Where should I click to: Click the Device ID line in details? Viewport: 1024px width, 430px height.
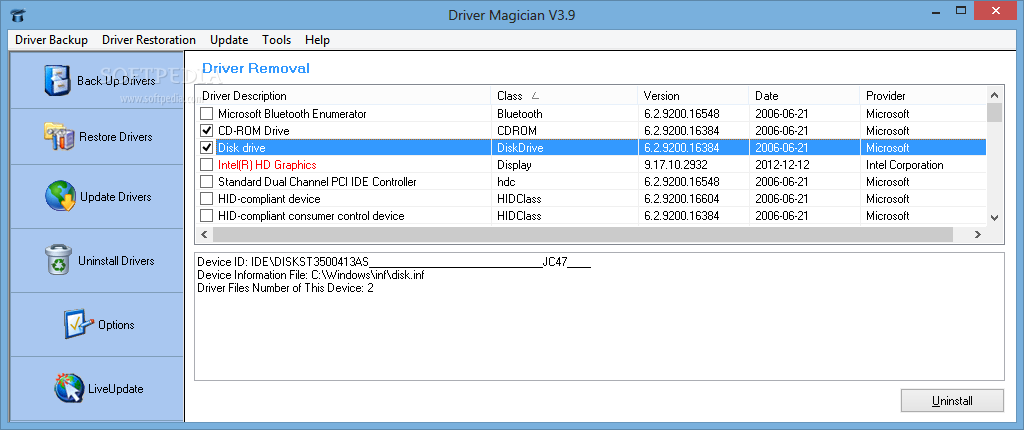[x=394, y=263]
